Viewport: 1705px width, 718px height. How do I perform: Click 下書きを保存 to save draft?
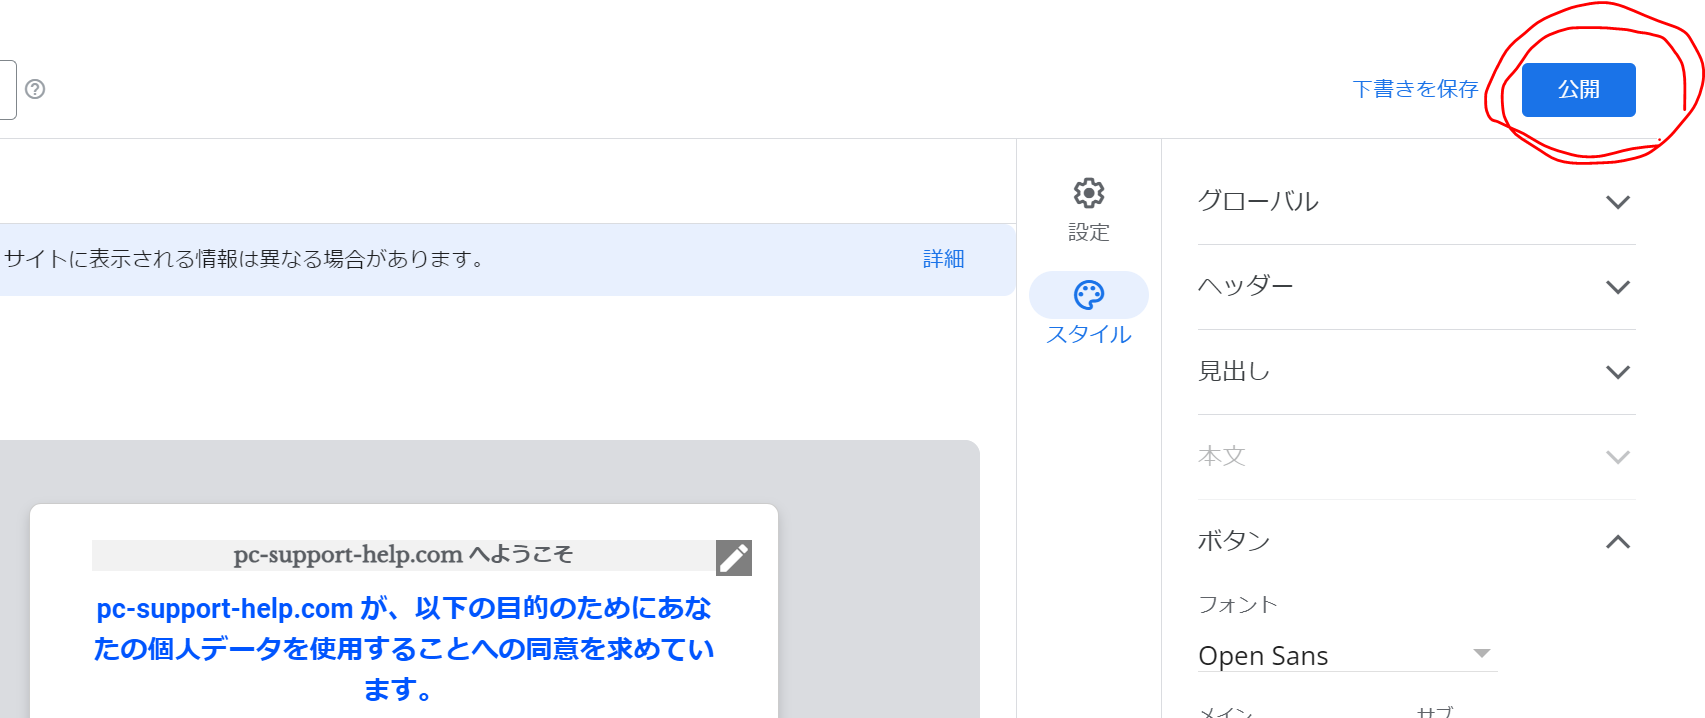pos(1414,90)
